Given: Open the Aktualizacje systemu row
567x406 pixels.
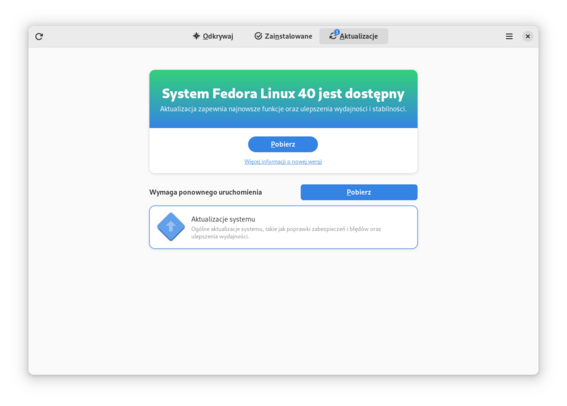Looking at the screenshot, I should coord(283,227).
